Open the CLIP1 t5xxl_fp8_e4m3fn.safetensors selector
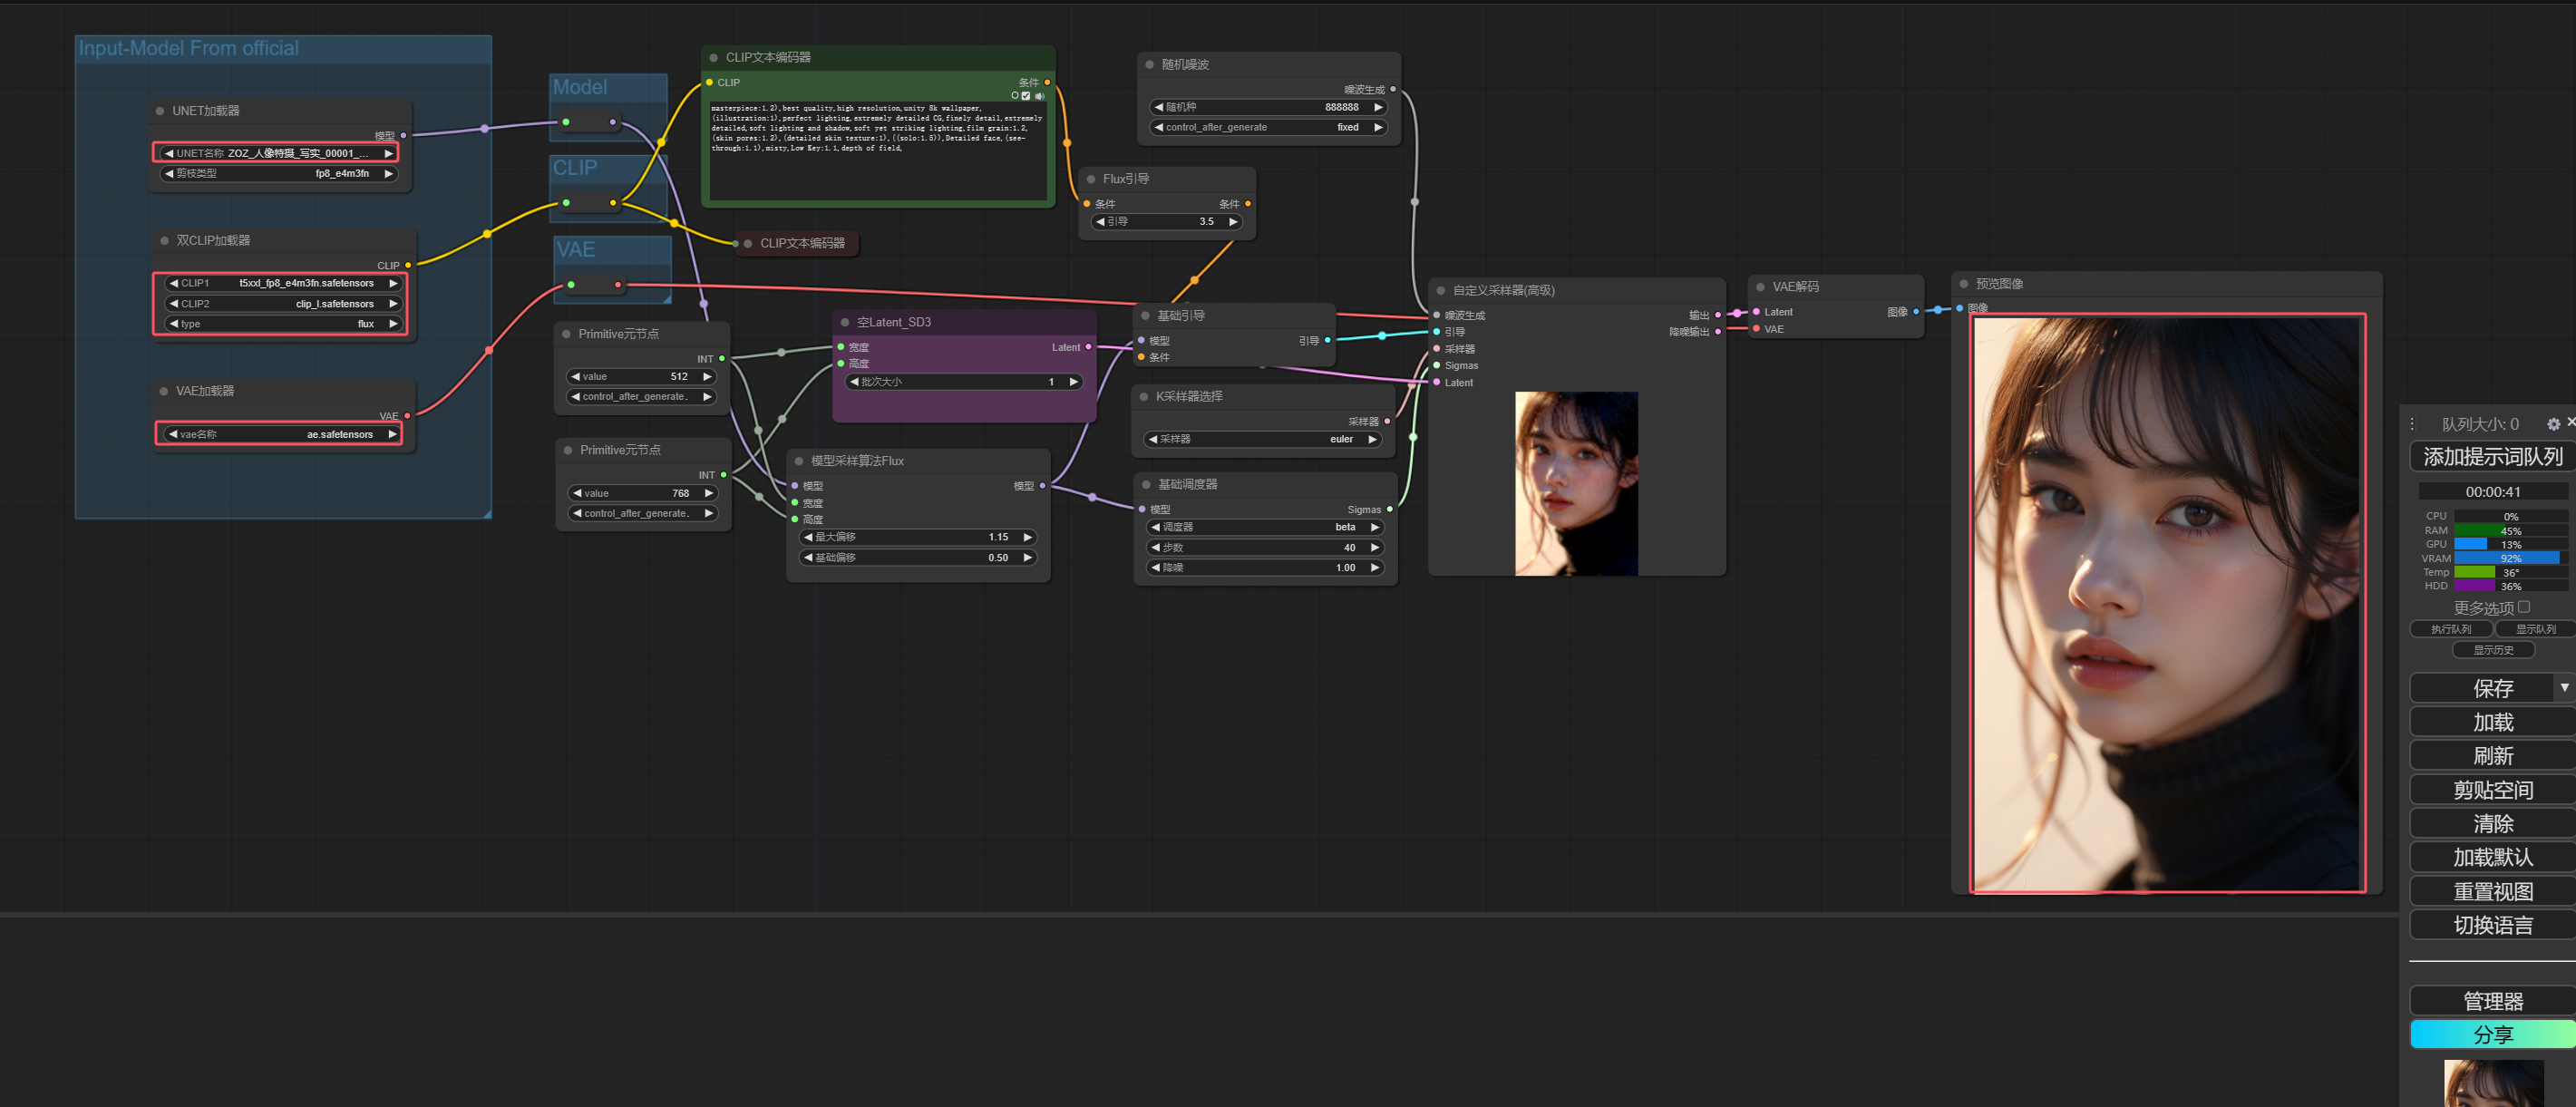The image size is (2576, 1107). (283, 283)
